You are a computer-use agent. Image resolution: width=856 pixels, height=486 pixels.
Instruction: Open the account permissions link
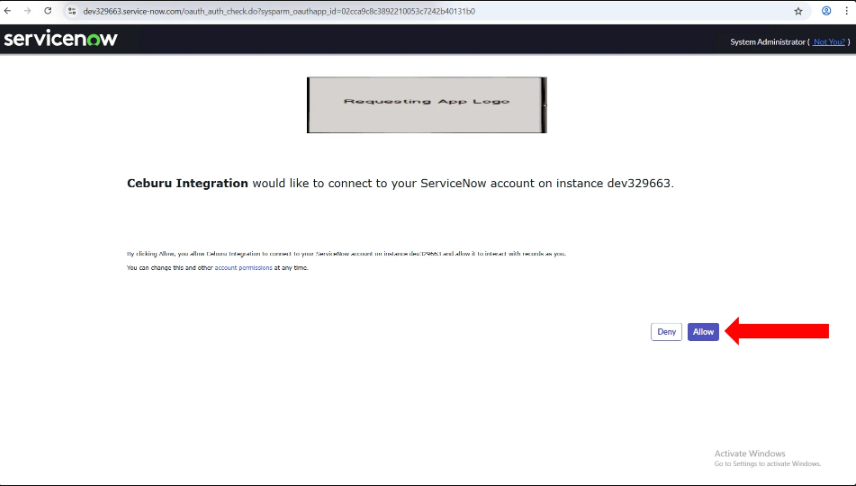click(x=243, y=268)
